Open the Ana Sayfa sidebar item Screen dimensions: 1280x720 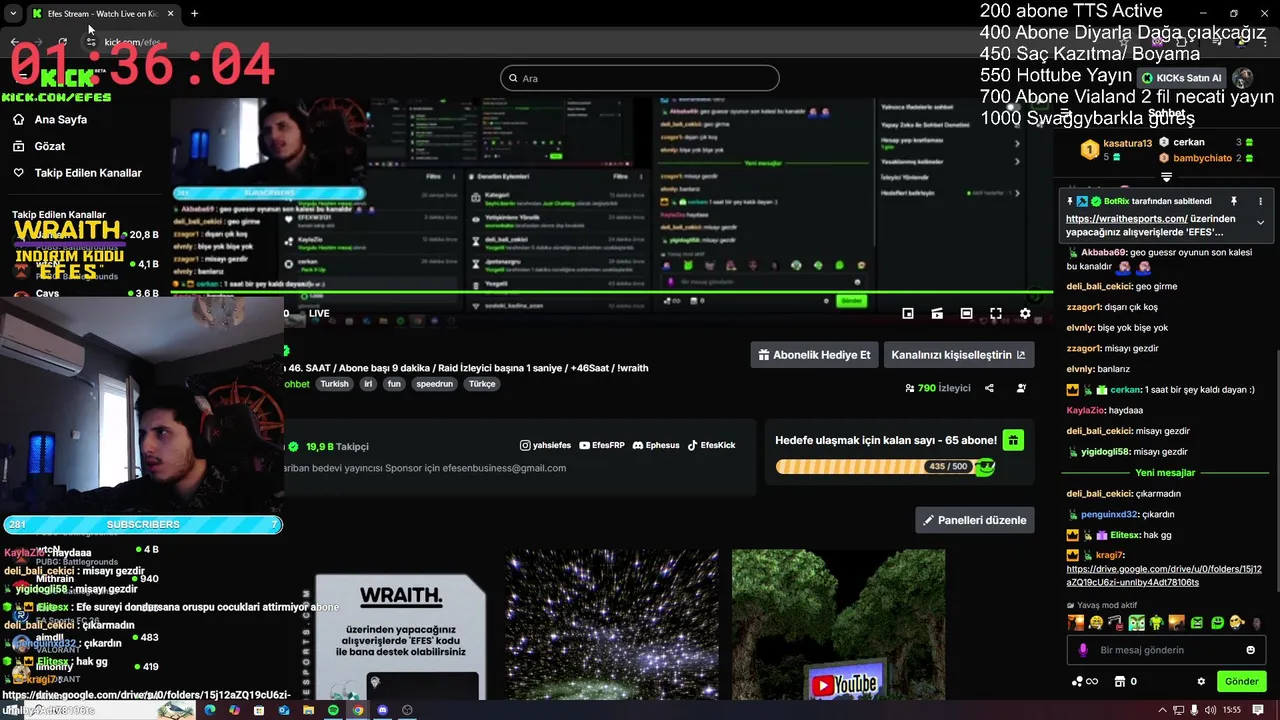click(60, 119)
